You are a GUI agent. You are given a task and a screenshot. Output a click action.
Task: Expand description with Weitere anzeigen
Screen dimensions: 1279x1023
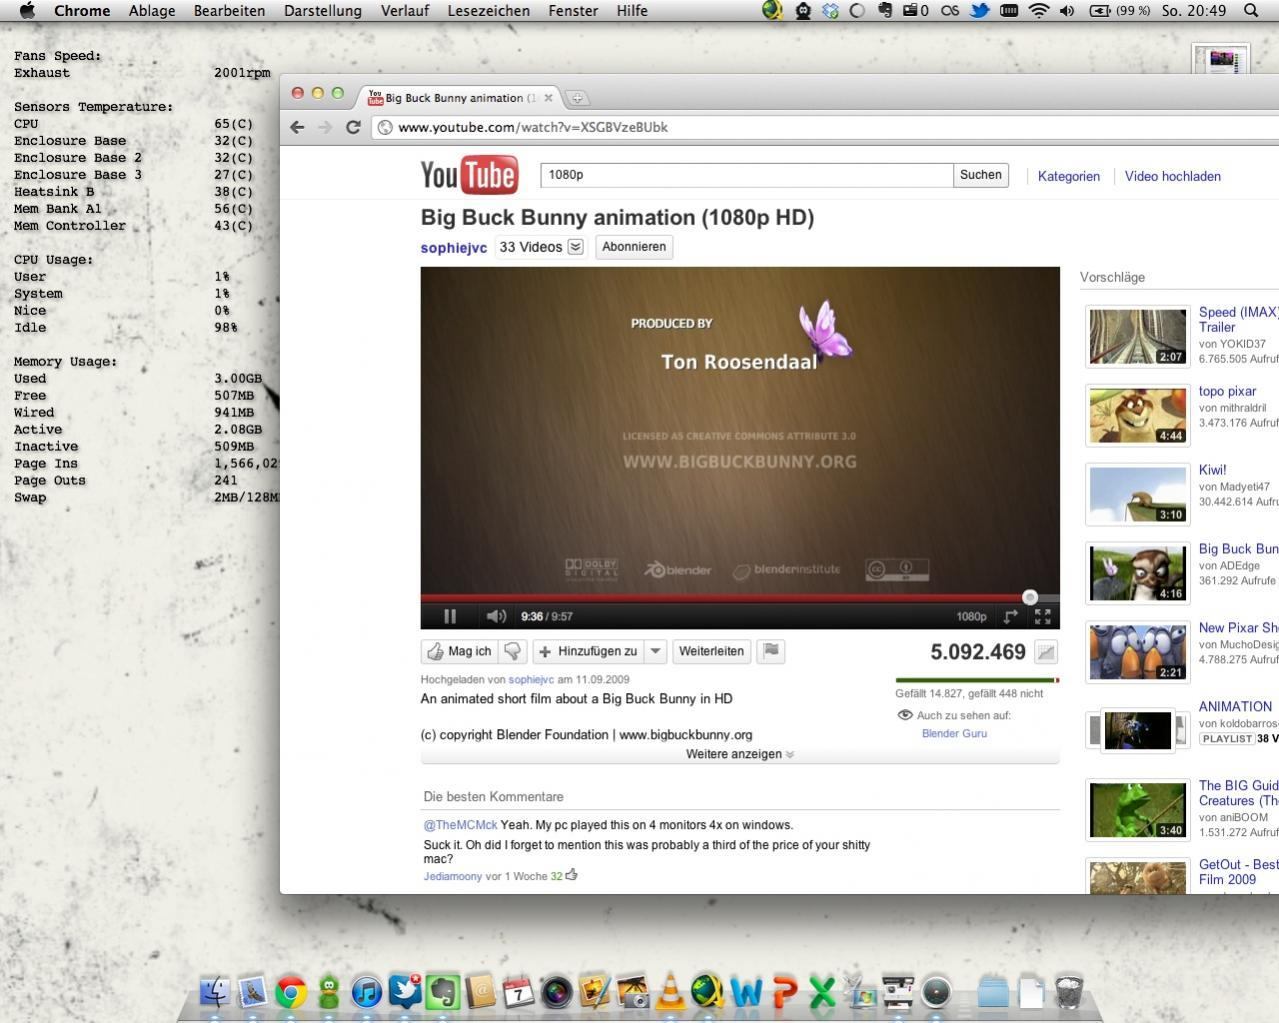tap(740, 754)
